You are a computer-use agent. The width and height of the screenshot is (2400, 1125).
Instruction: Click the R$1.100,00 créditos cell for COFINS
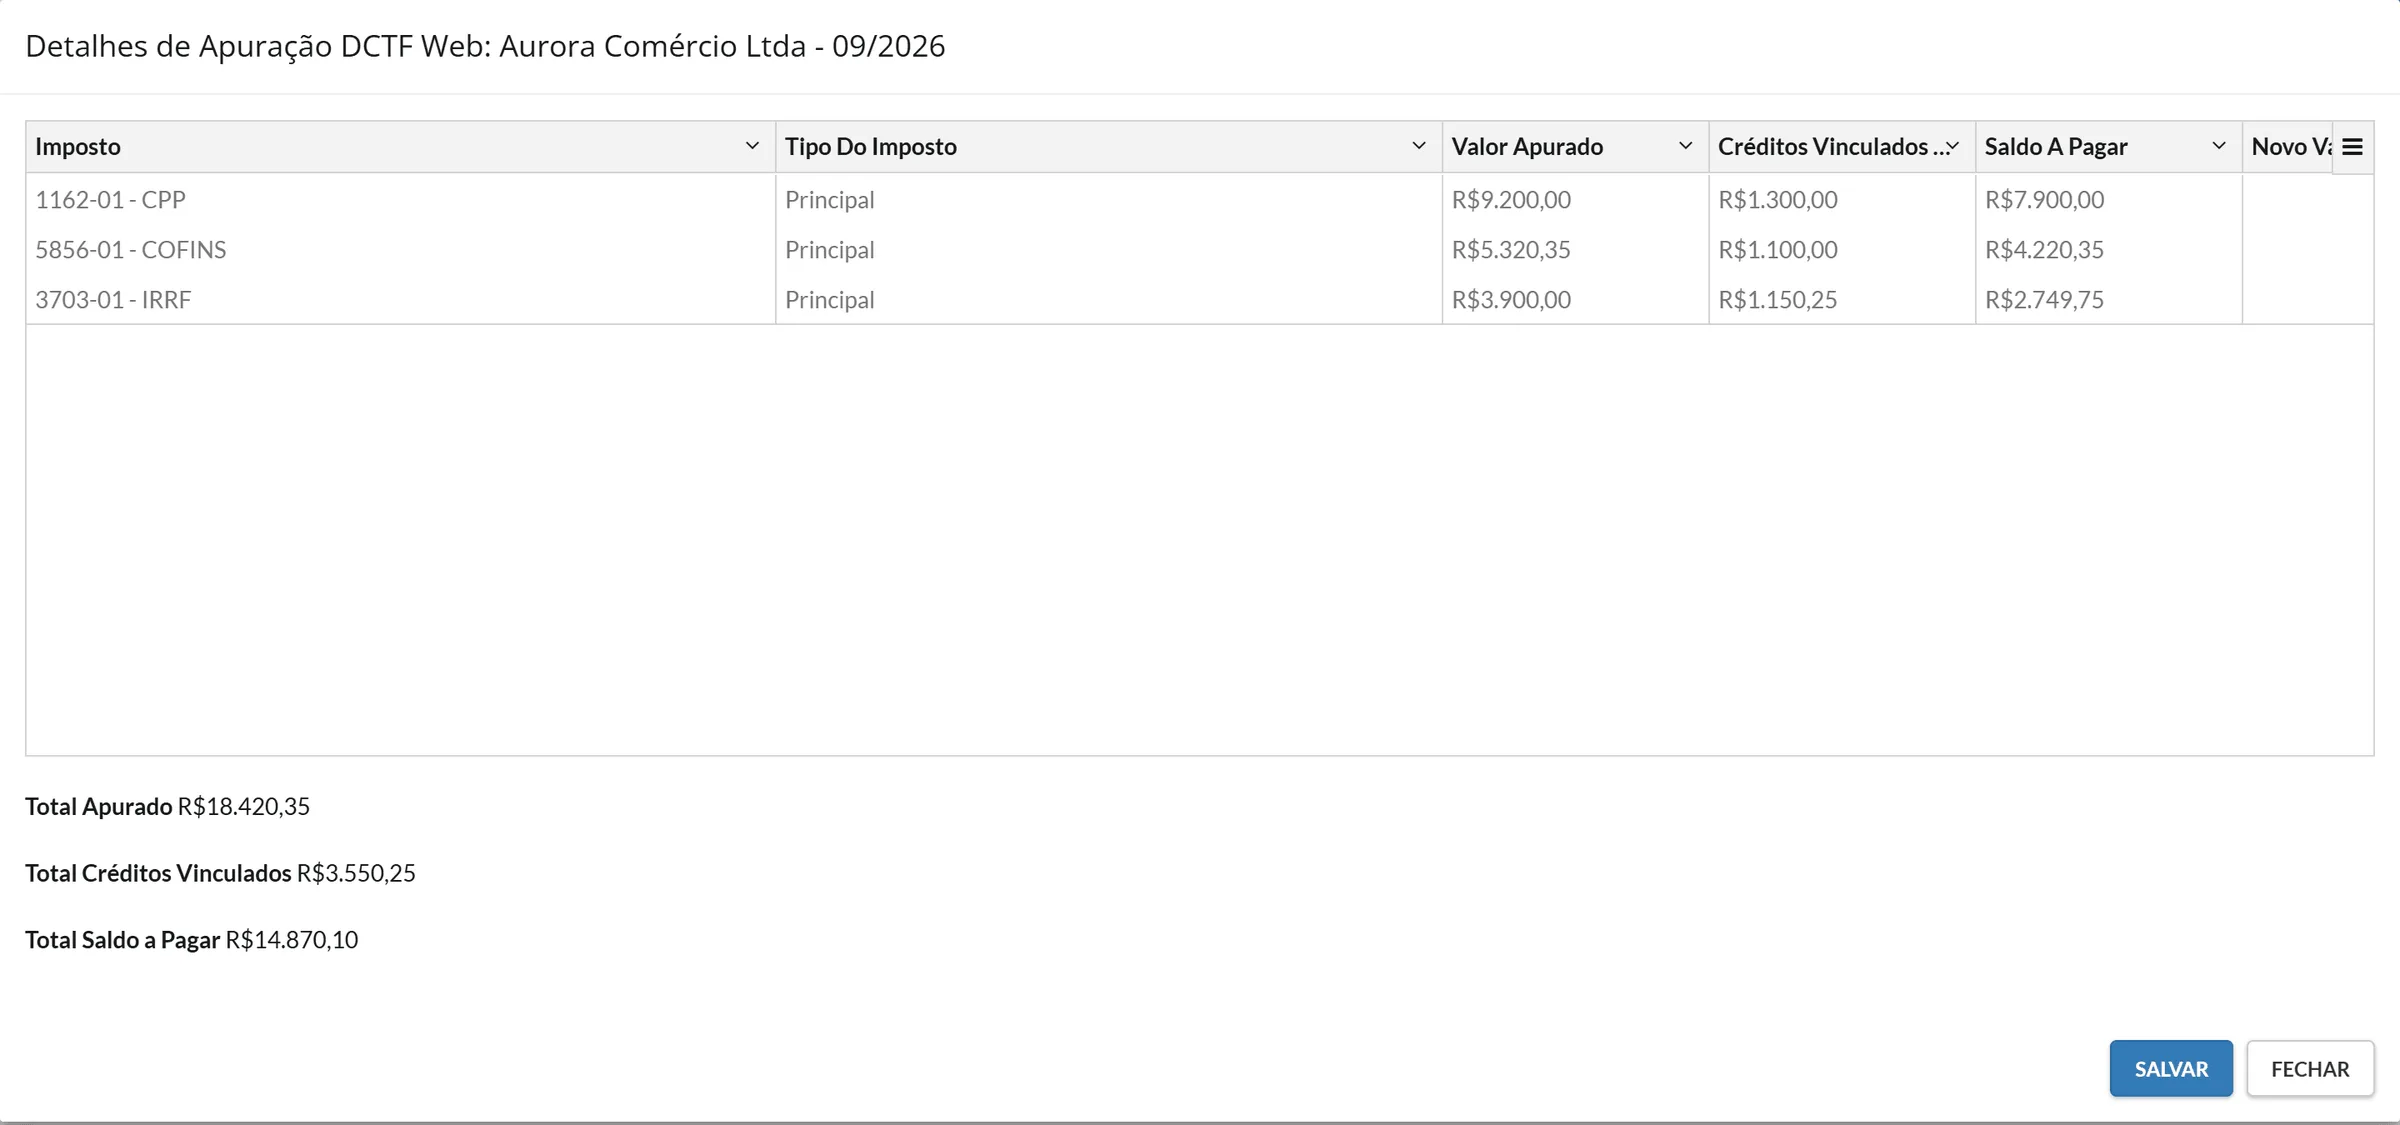(1842, 249)
